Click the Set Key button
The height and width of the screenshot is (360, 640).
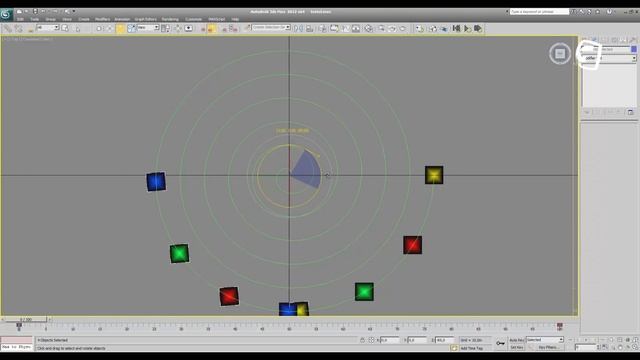pos(516,347)
